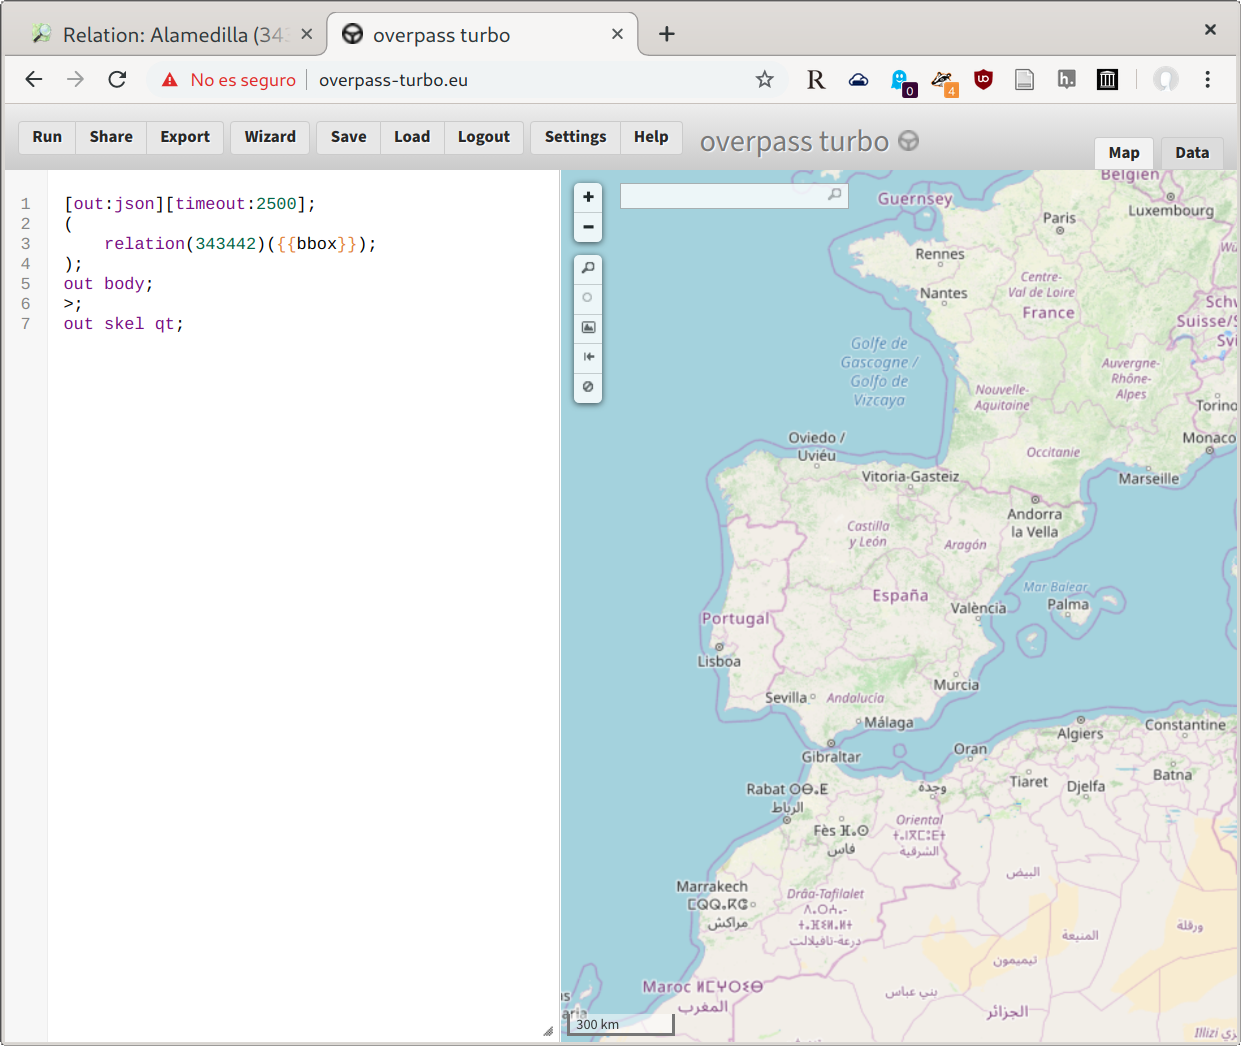Click the 300 km map scale bar

point(621,1024)
